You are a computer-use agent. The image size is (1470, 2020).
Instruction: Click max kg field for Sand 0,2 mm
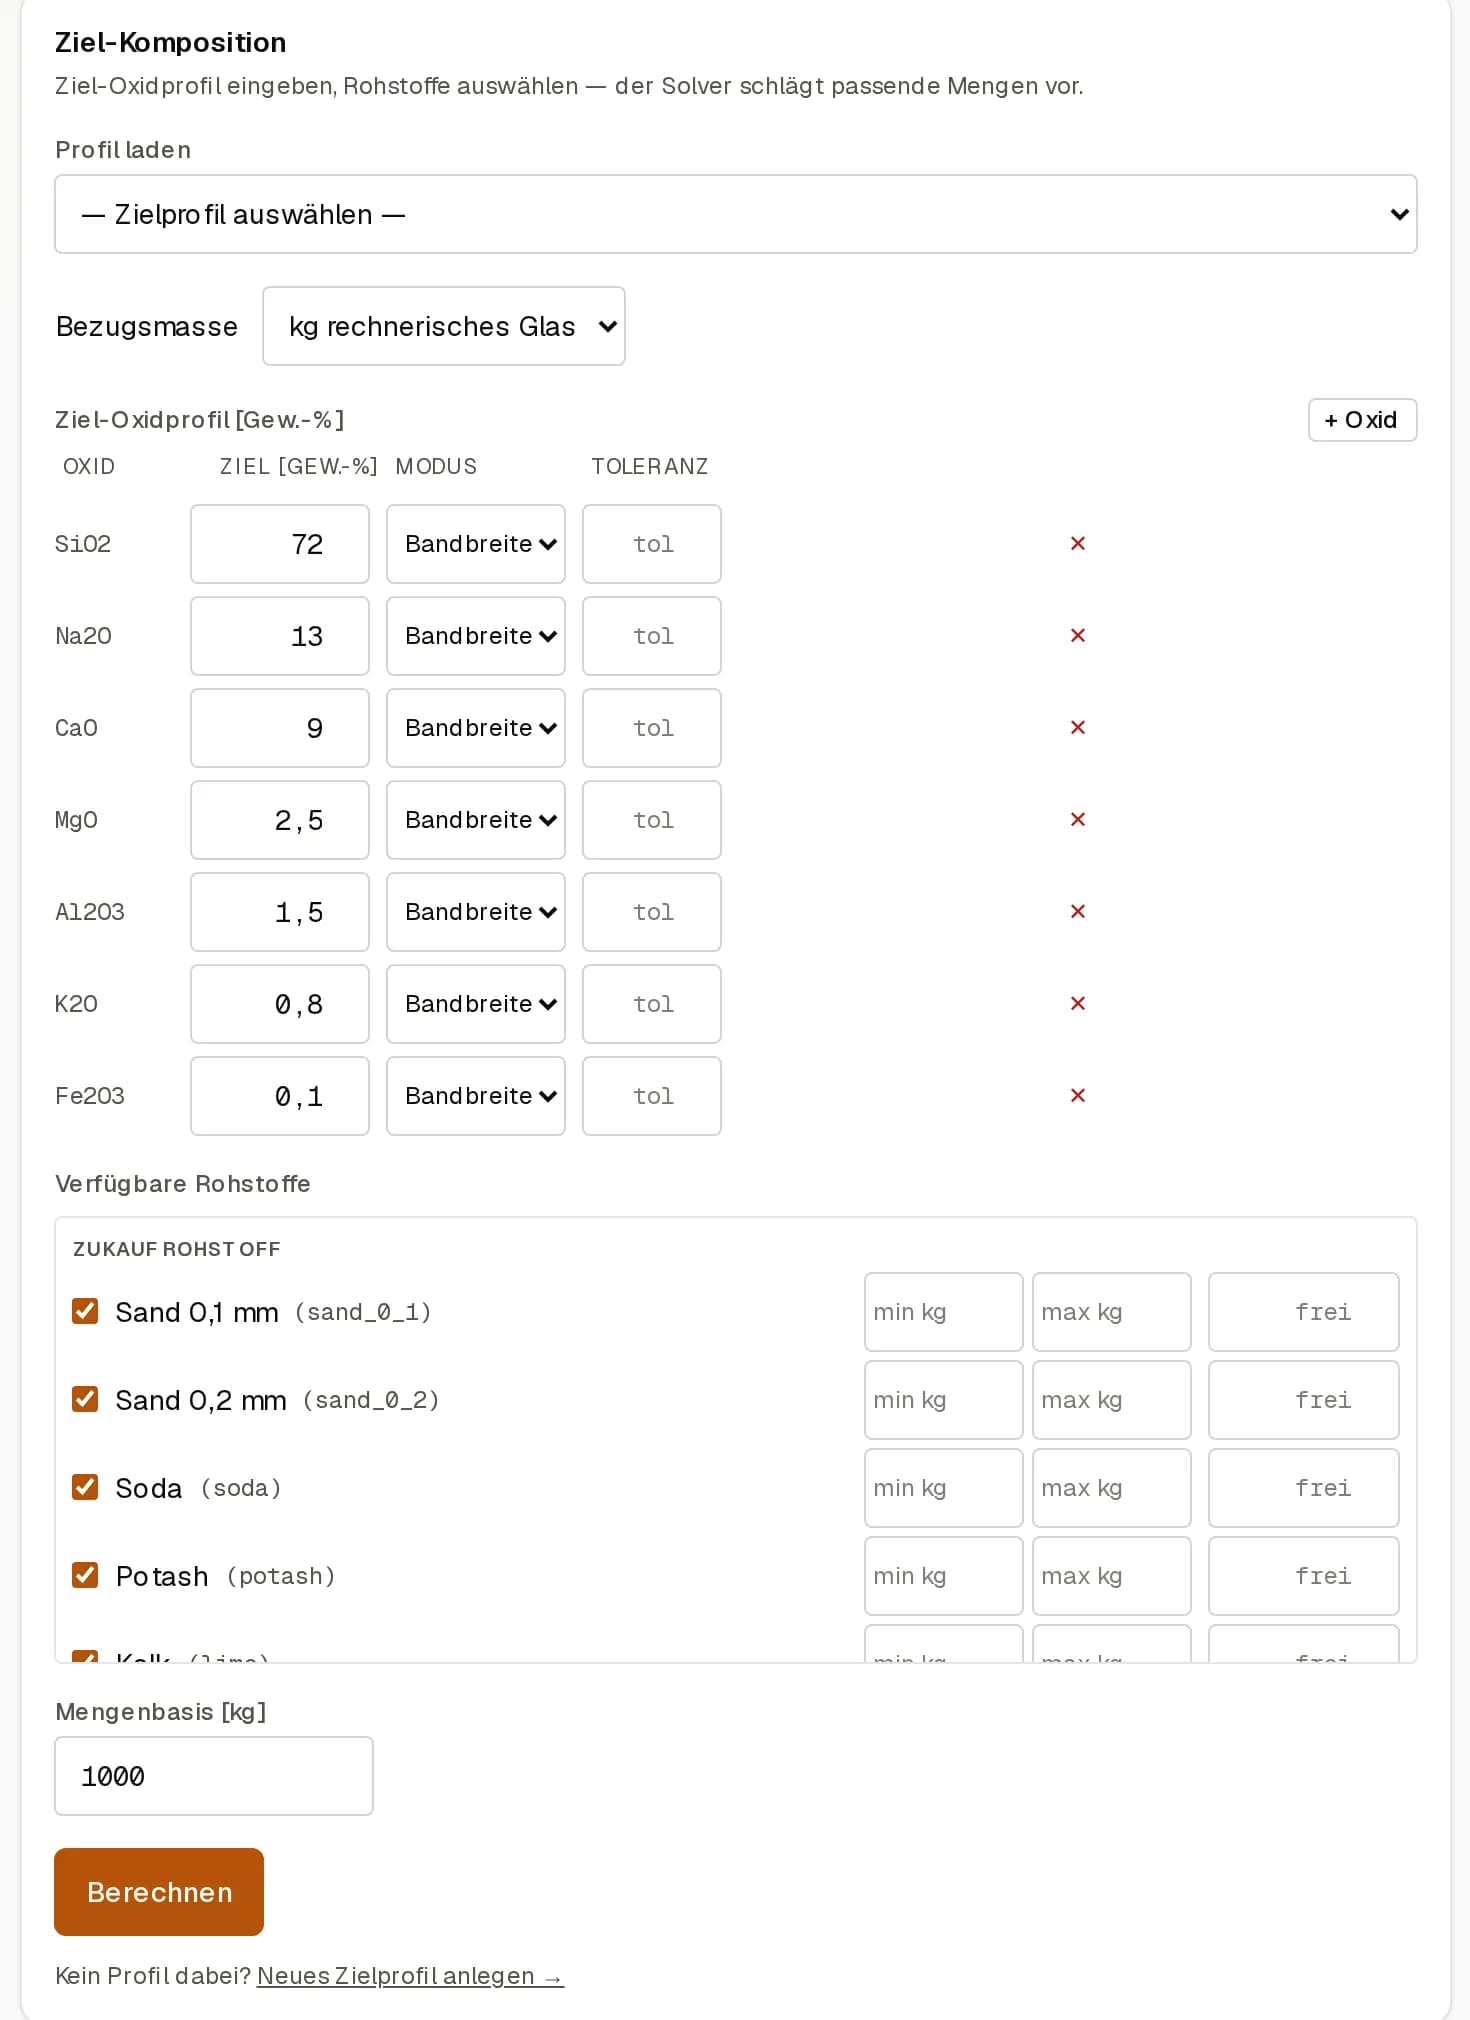[x=1112, y=1400]
